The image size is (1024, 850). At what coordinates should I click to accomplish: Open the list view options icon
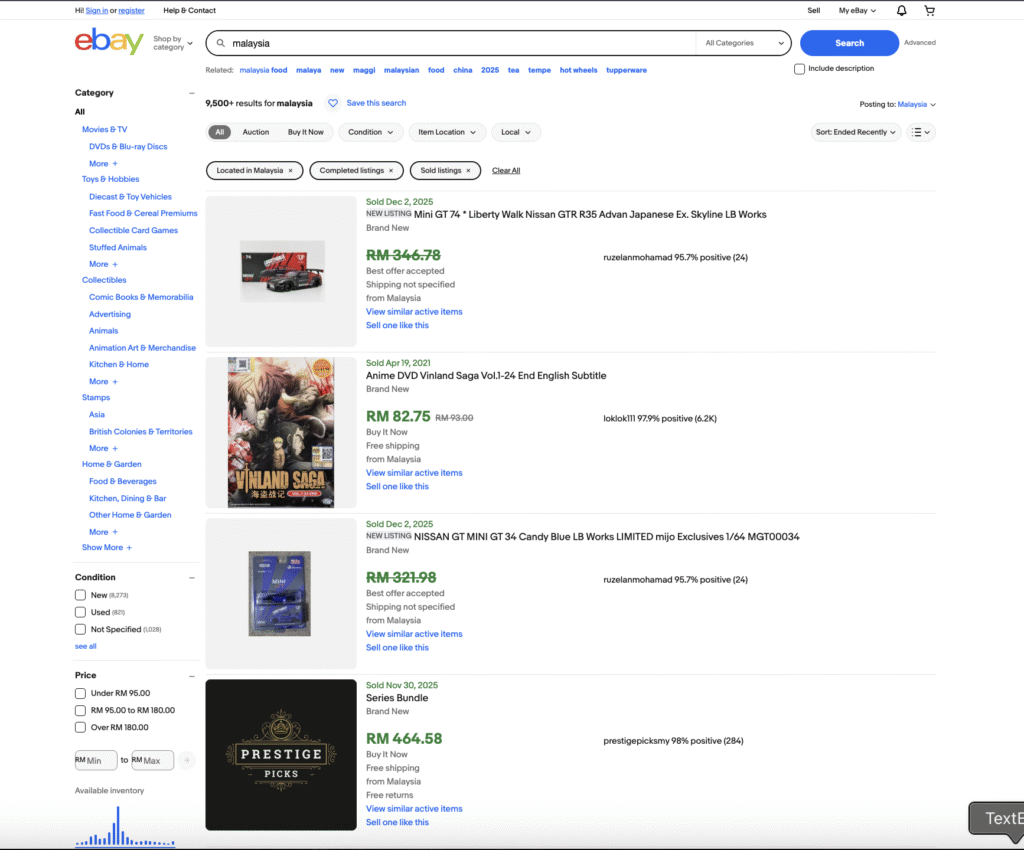(921, 132)
